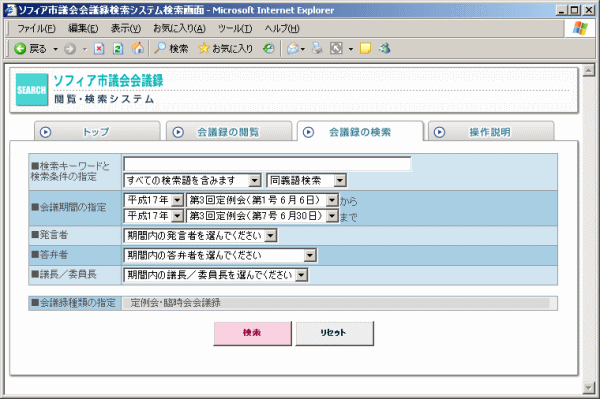Expand 期間内の答弁者を選んでください dropdown
The height and width of the screenshot is (399, 600).
click(x=310, y=255)
